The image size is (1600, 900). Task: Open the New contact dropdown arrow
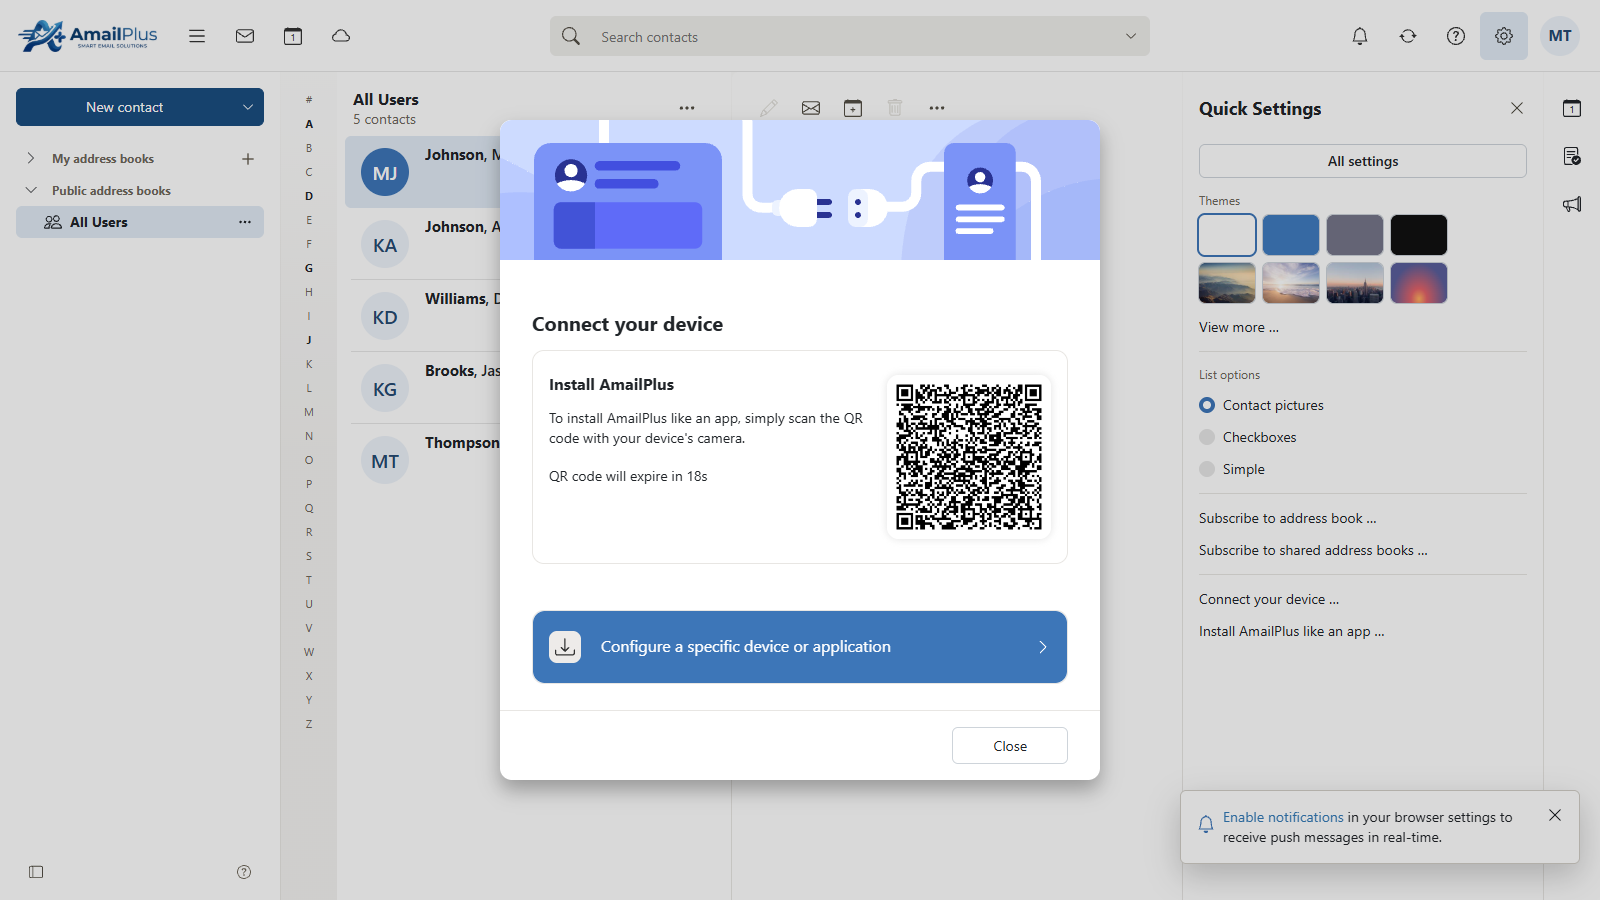[x=248, y=107]
